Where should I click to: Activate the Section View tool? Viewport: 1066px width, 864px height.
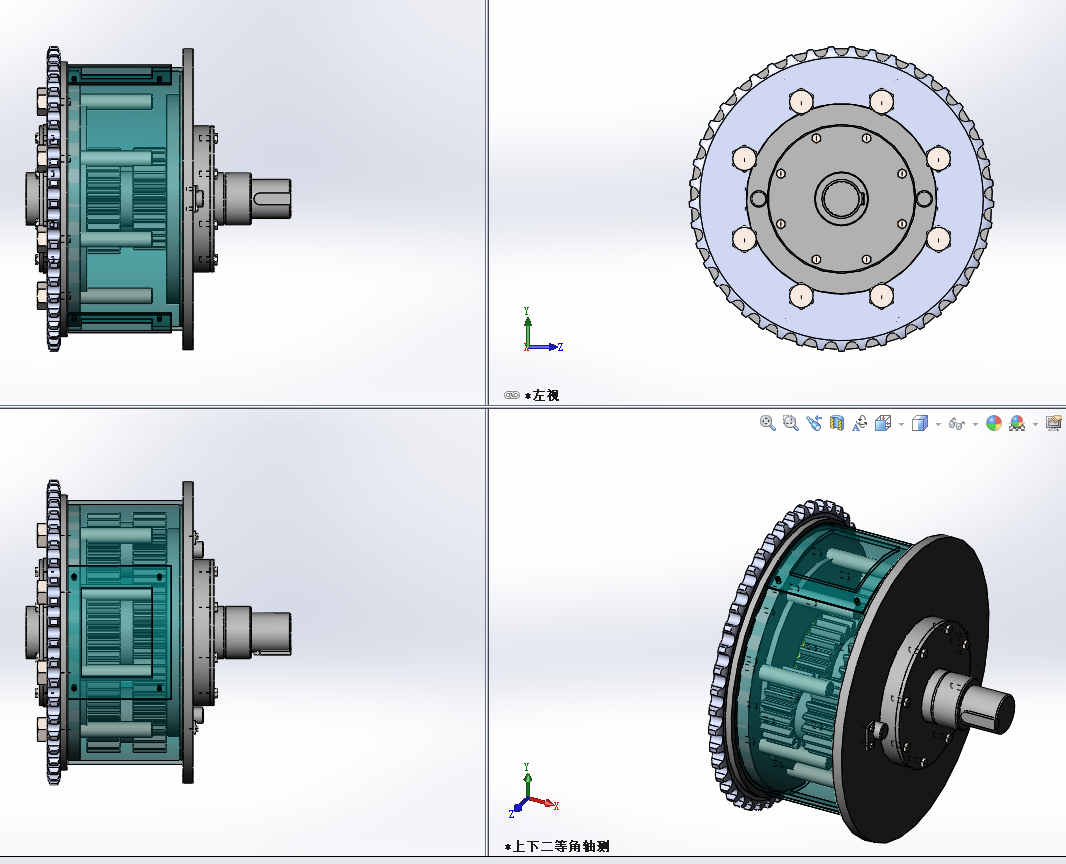[837, 424]
